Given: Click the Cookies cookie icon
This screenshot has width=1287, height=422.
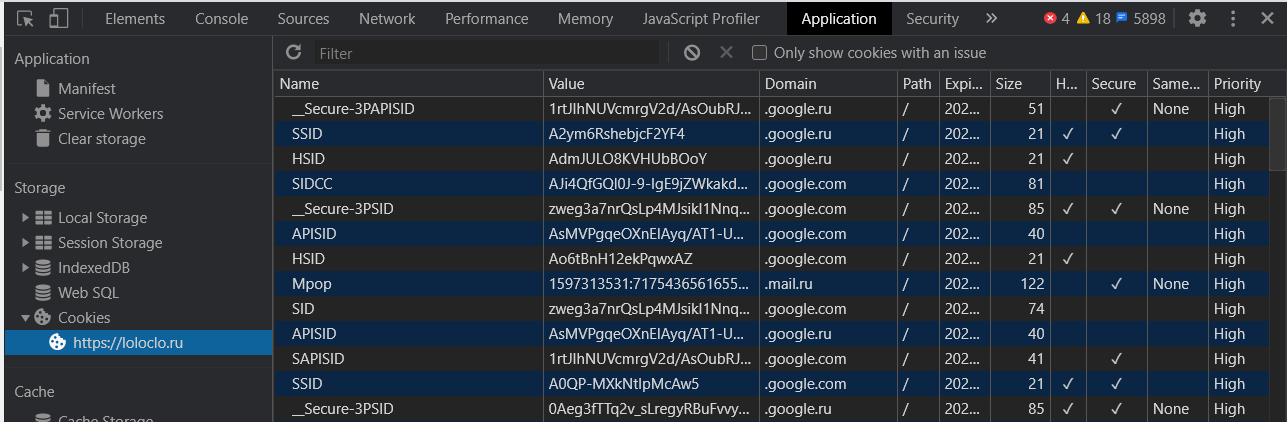Looking at the screenshot, I should pyautogui.click(x=43, y=318).
